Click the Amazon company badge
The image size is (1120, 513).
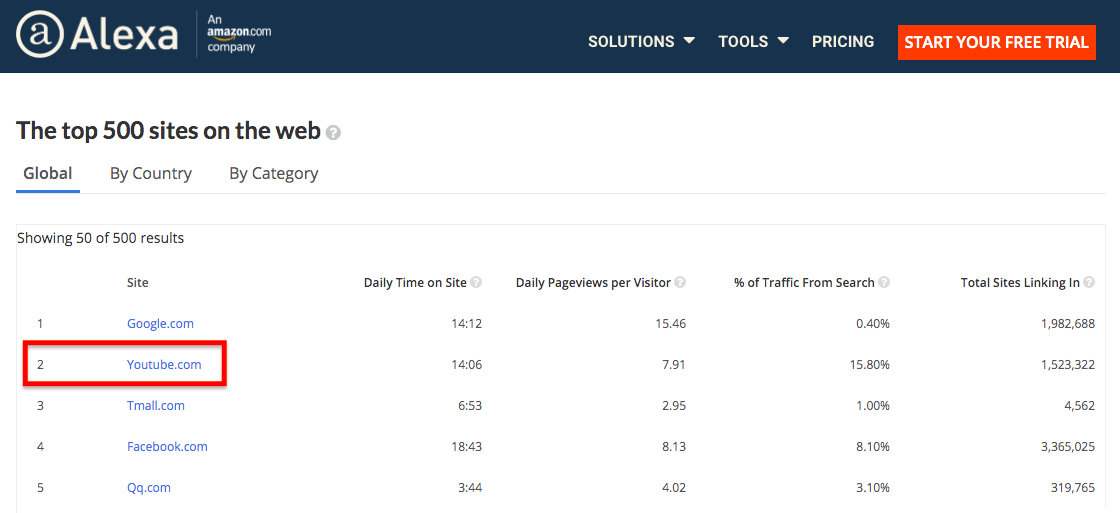(239, 34)
